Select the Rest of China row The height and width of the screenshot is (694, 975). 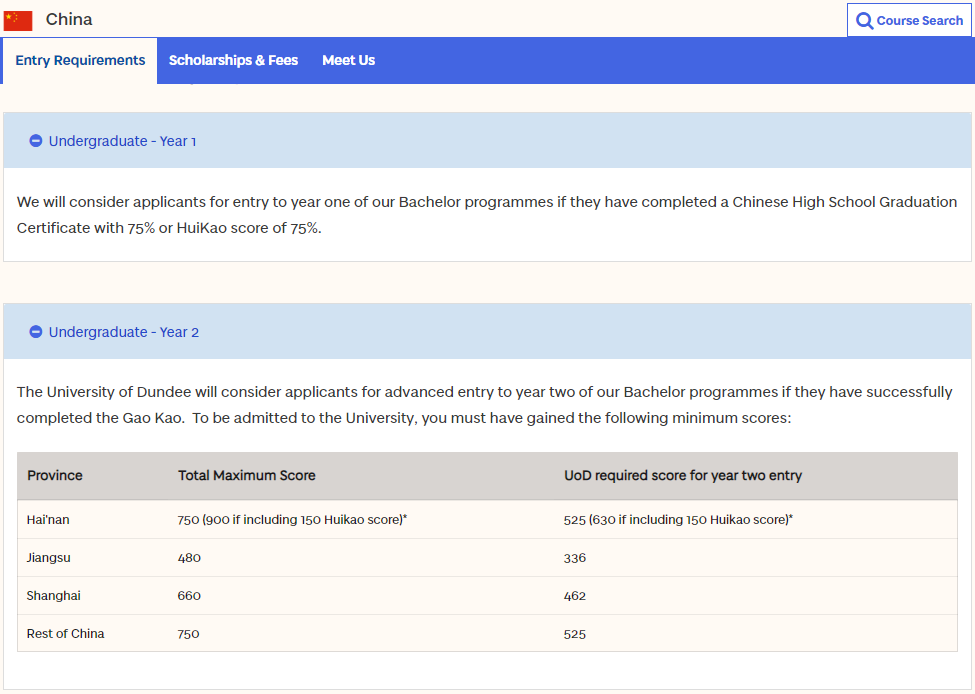pos(488,634)
